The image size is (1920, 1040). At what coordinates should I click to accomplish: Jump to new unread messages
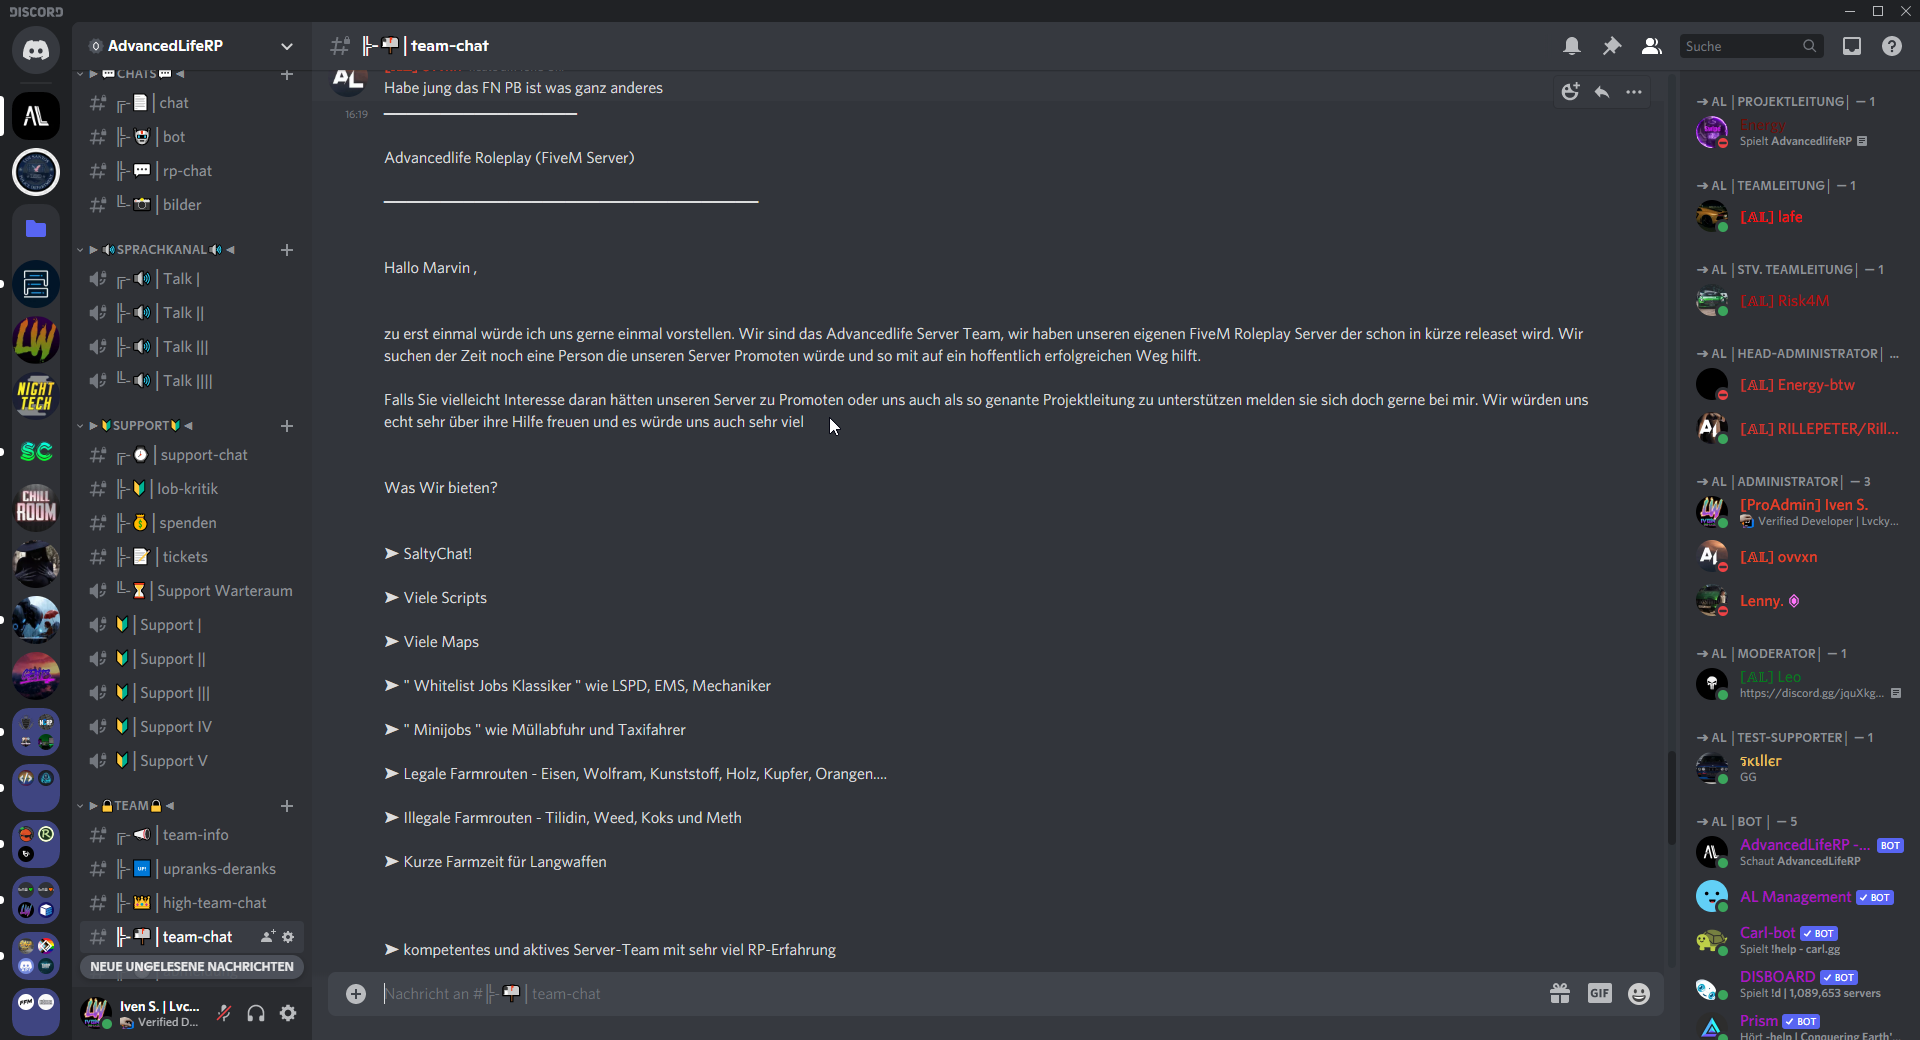[192, 967]
